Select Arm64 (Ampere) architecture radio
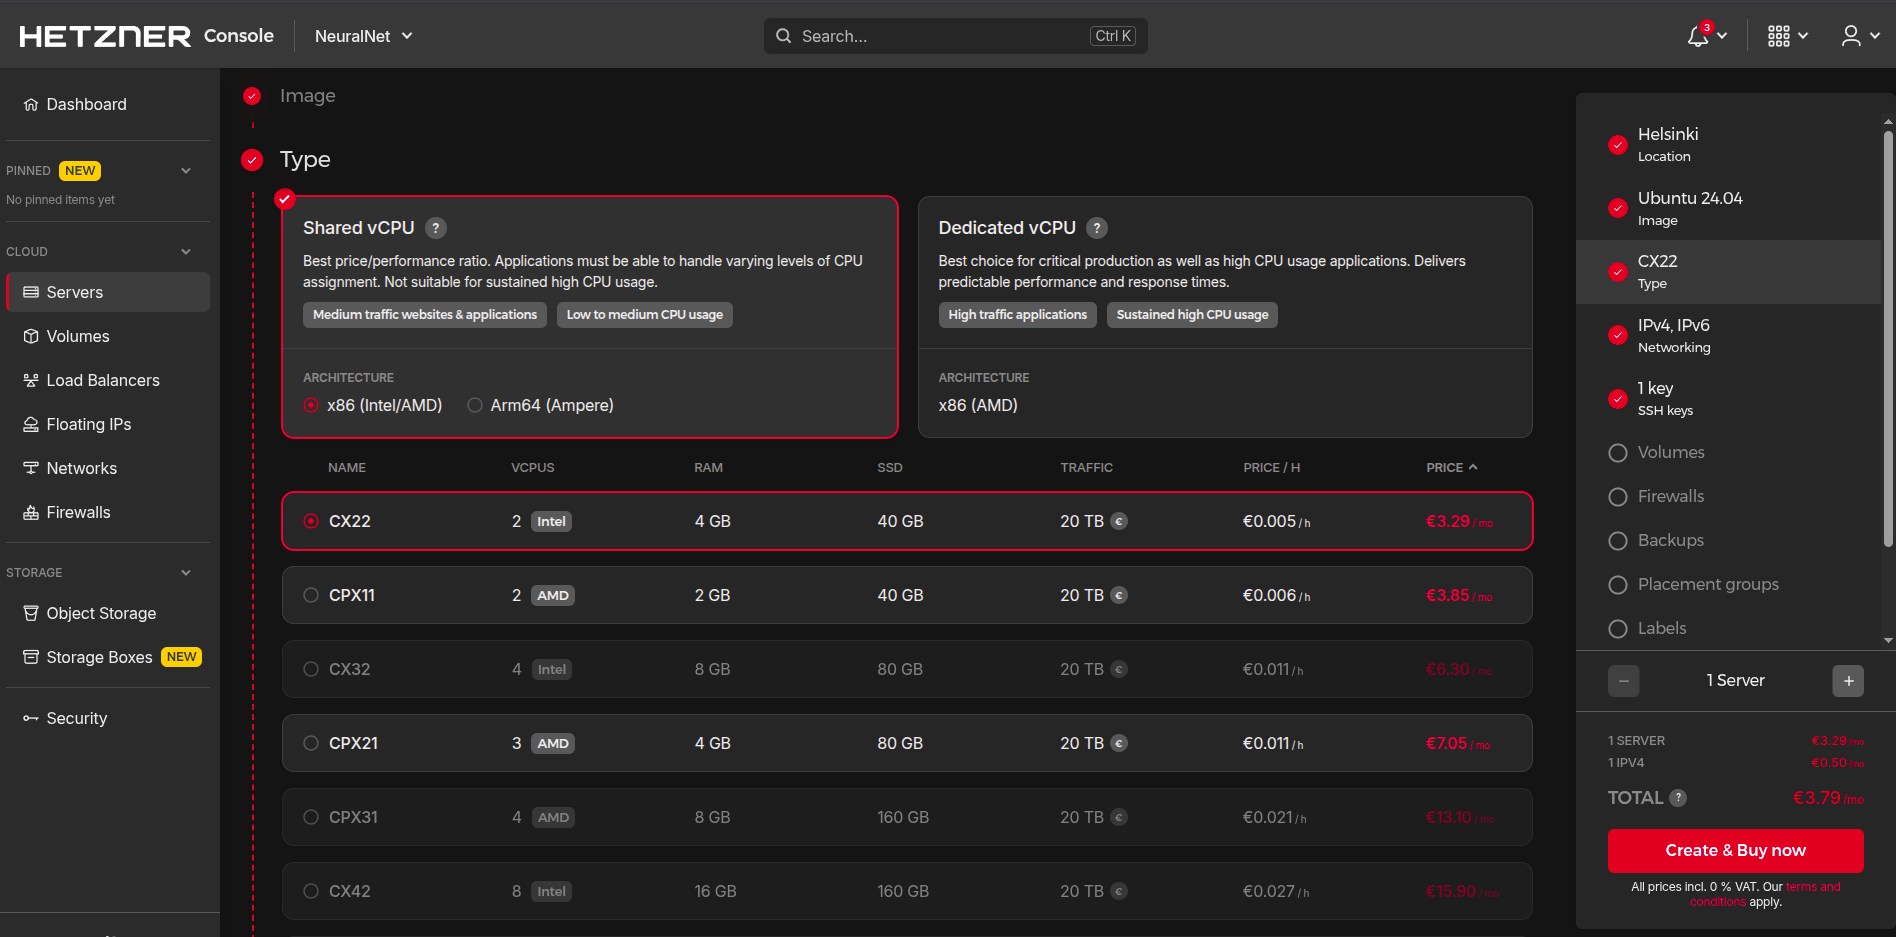 (475, 405)
